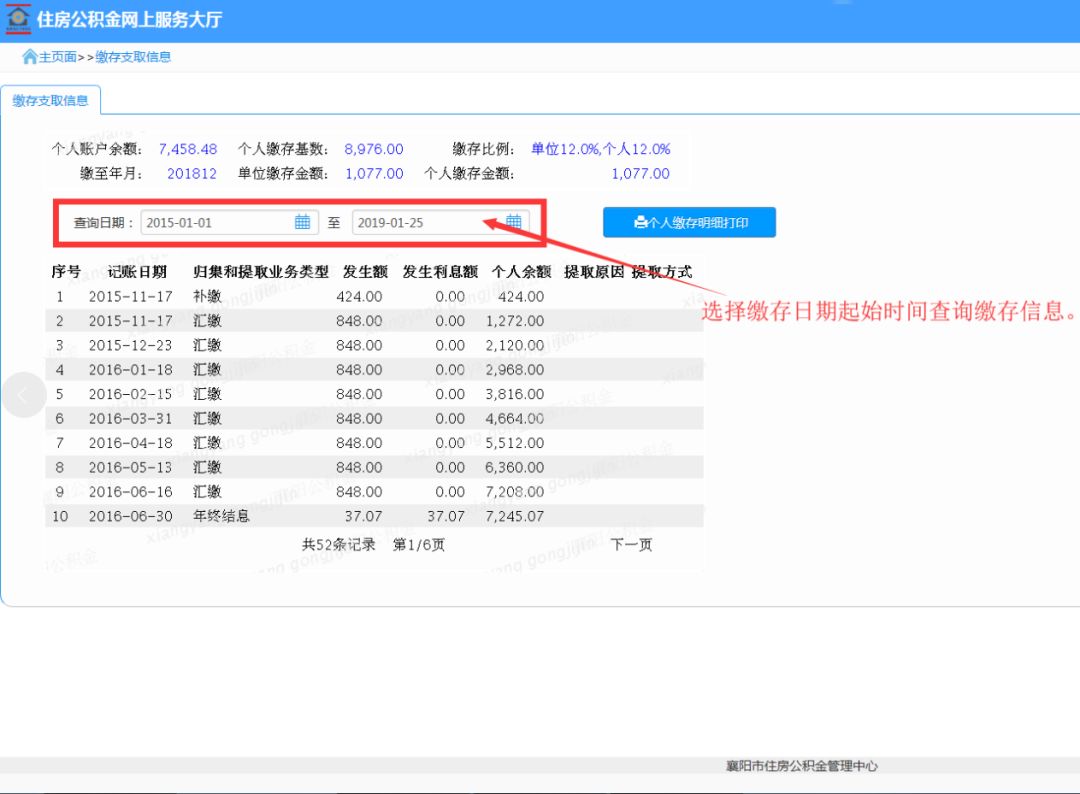The image size is (1080, 794).
Task: Click balance value 2,120.00
Action: click(x=515, y=346)
